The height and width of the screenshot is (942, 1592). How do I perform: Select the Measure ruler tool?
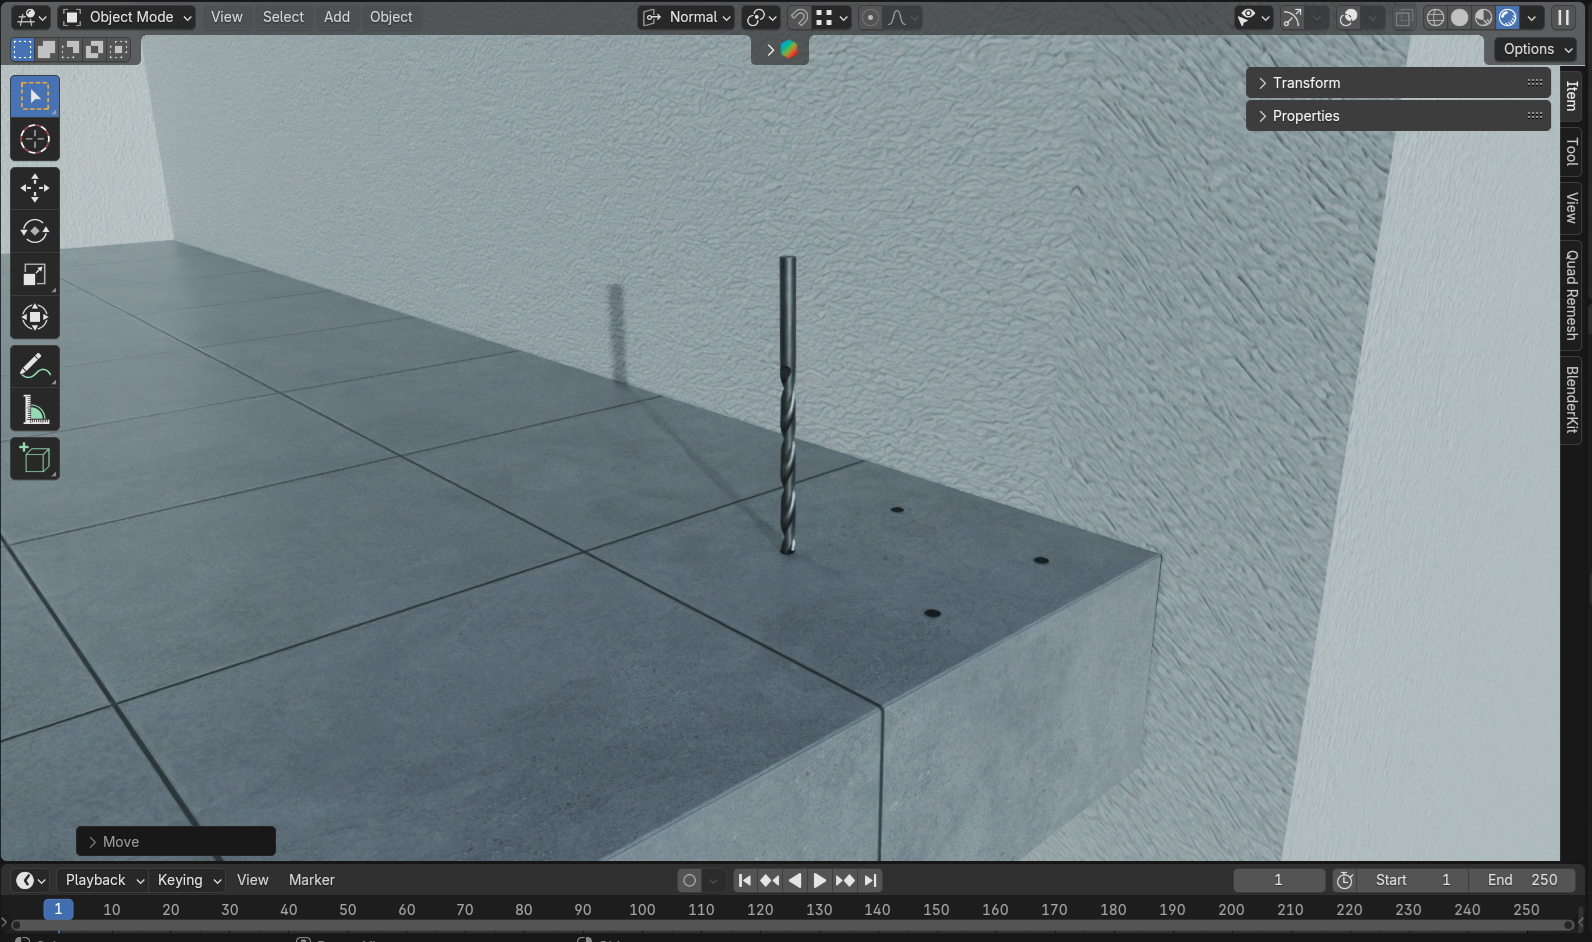[35, 411]
